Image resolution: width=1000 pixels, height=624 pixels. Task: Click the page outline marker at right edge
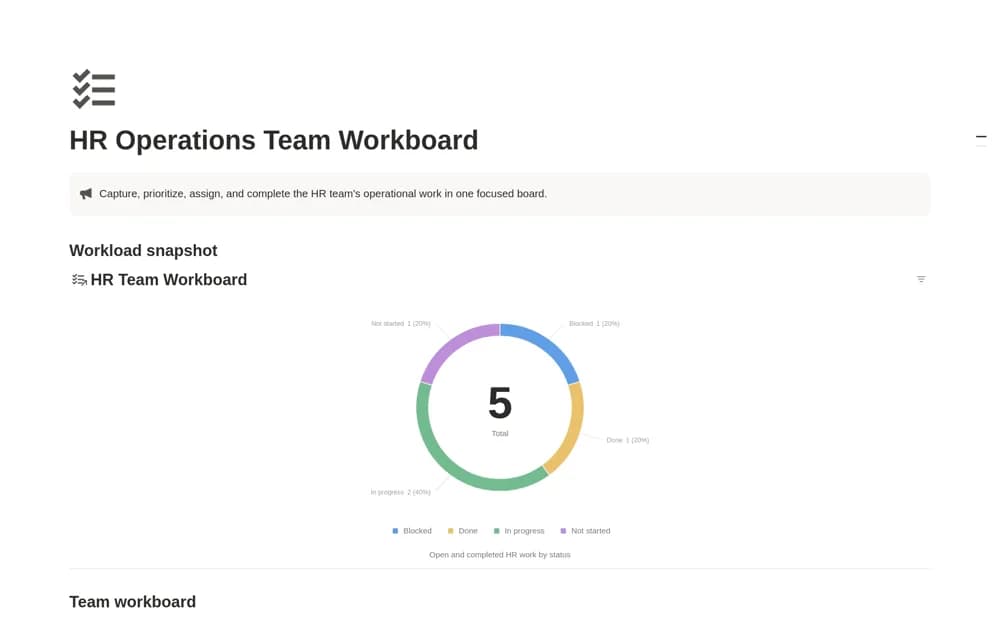click(x=981, y=137)
